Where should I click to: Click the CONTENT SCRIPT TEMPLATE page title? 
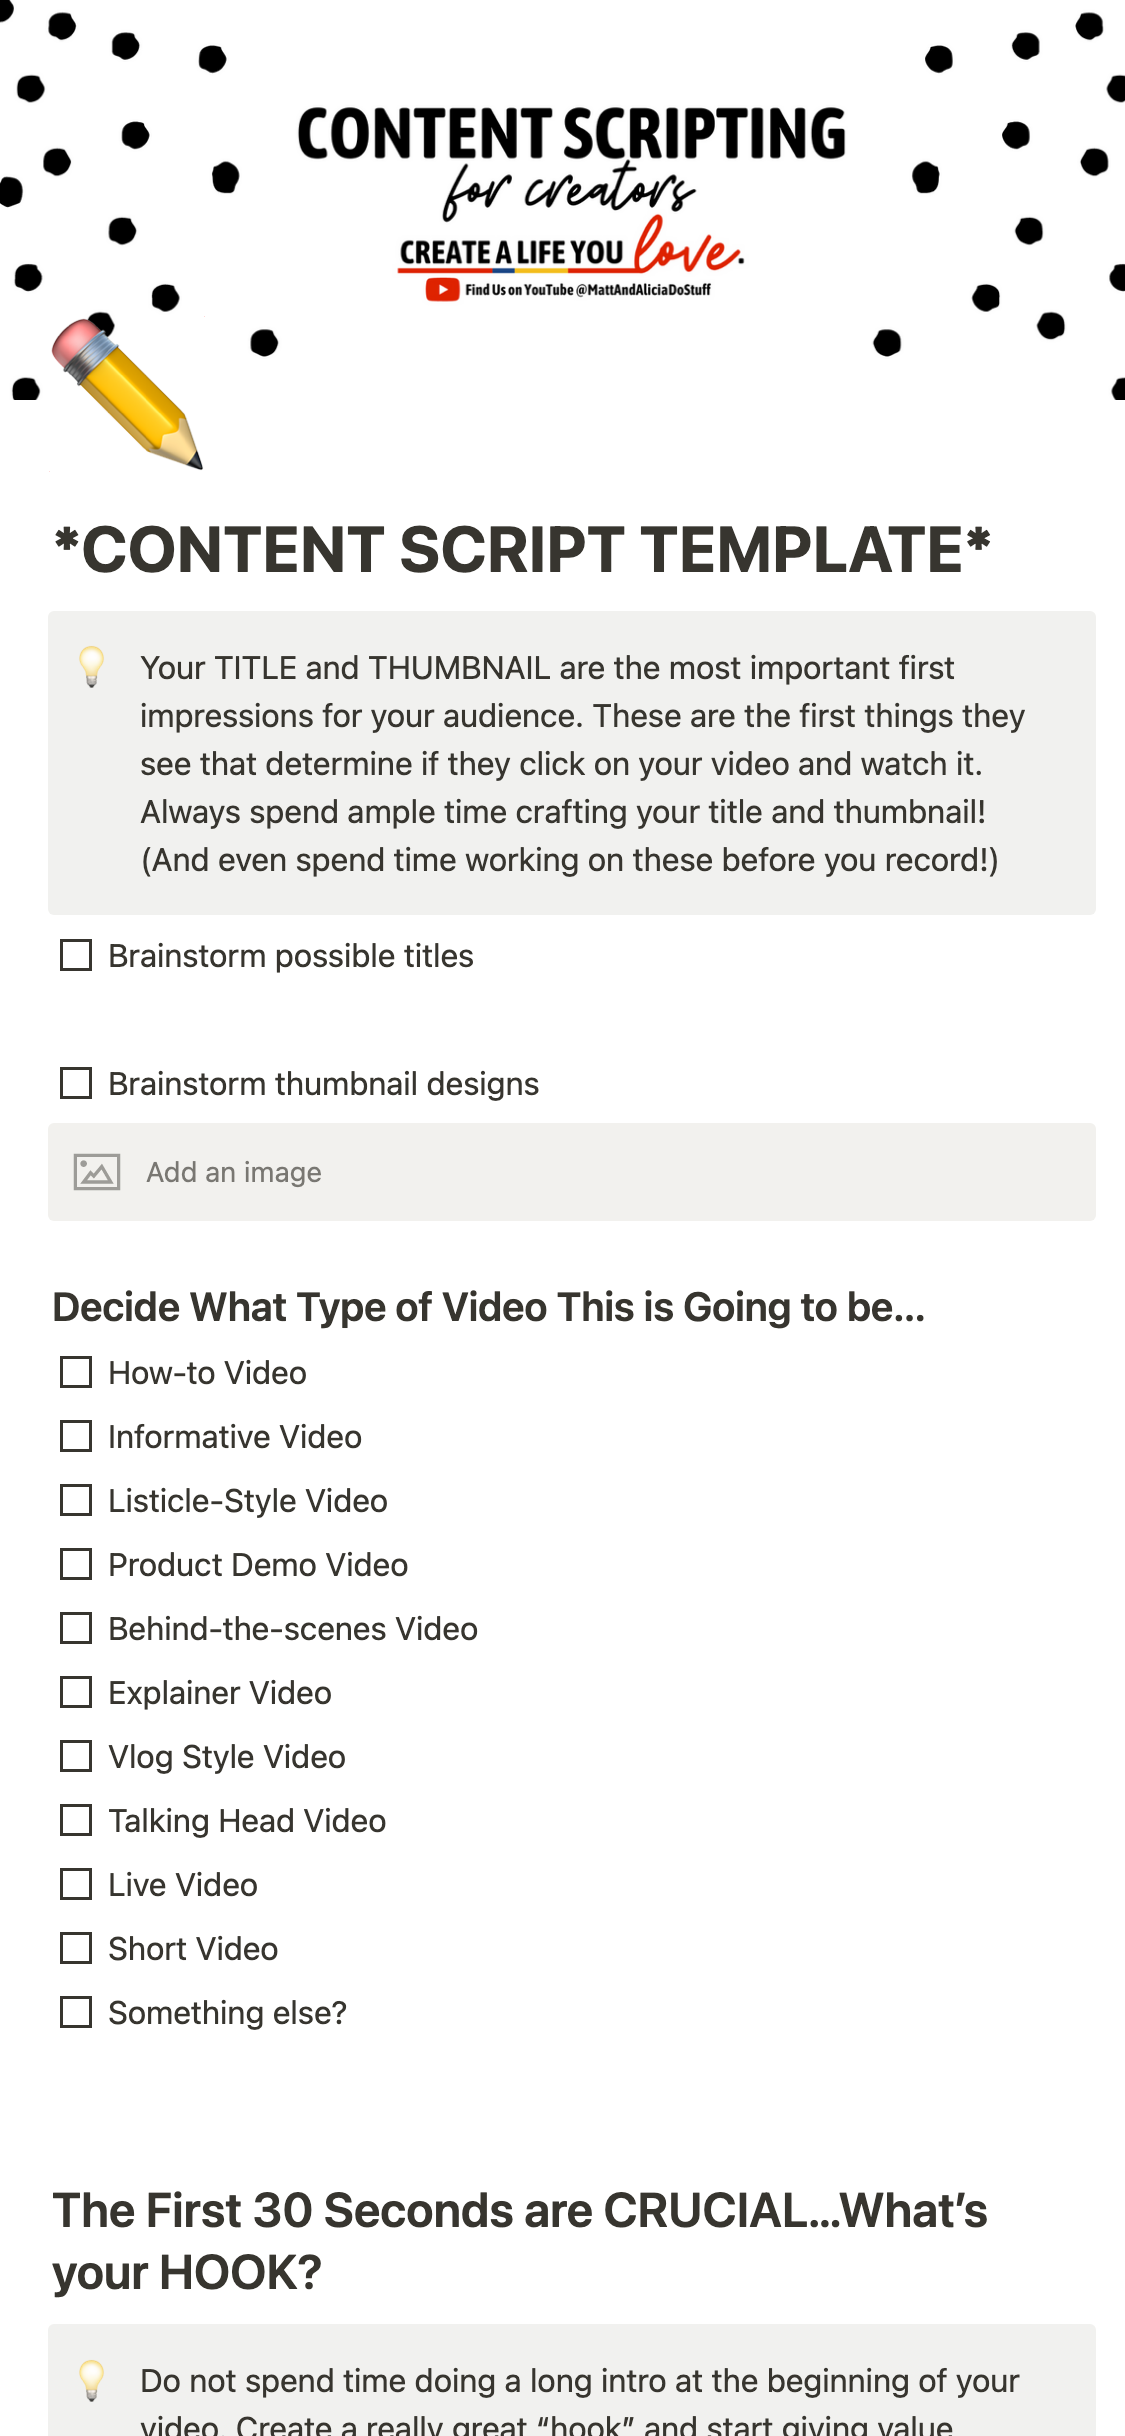(522, 550)
